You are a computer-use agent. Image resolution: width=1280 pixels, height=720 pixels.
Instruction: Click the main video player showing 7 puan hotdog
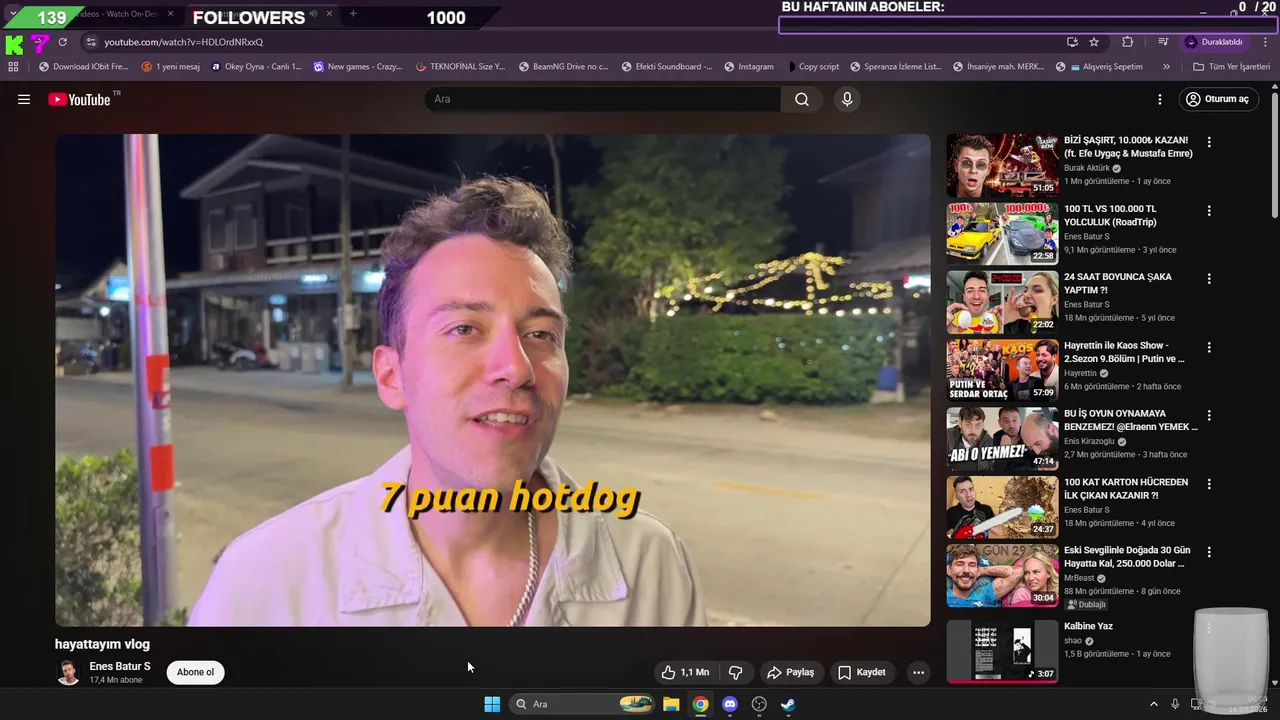pyautogui.click(x=492, y=380)
